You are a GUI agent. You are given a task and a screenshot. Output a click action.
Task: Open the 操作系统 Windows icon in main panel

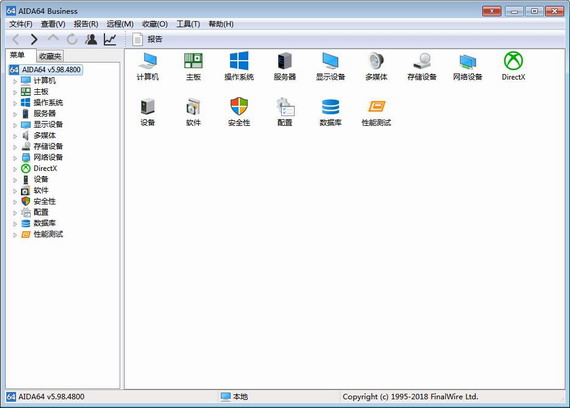point(239,66)
